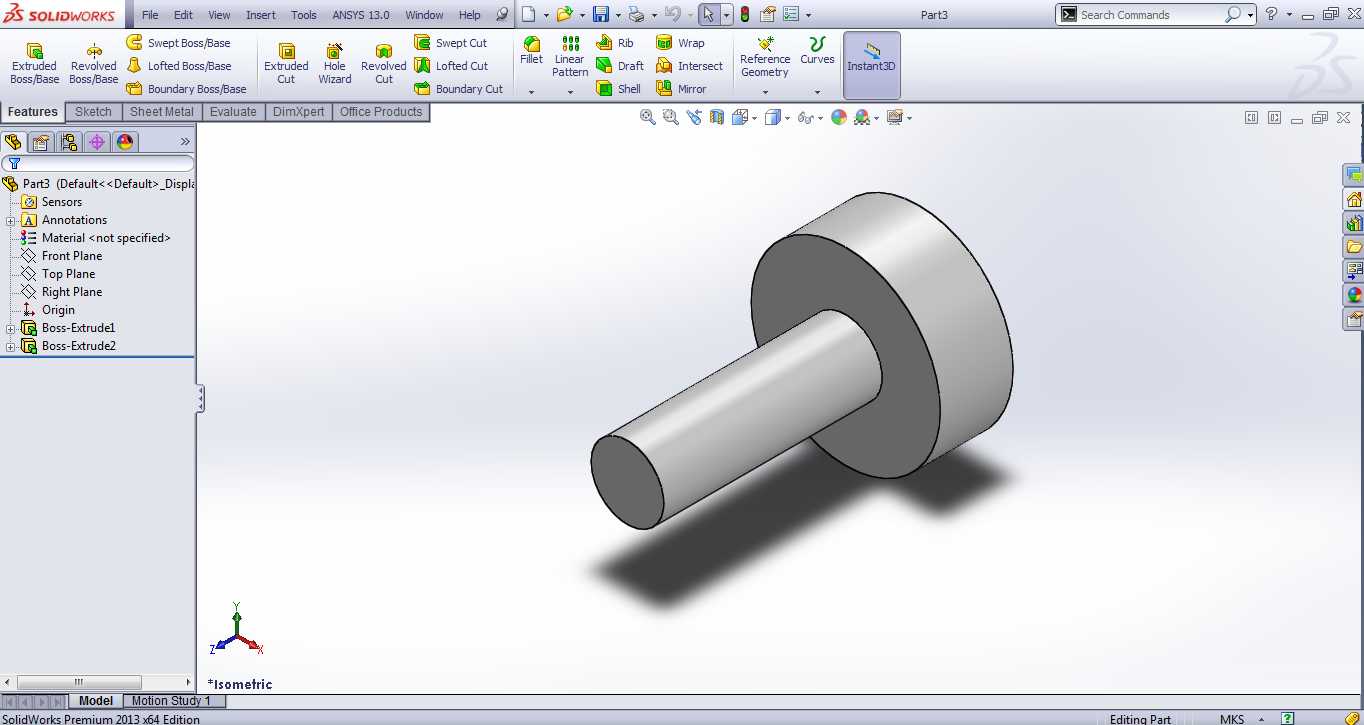Switch to the Sheet Metal tab
Screen dimensions: 1364x725
(x=161, y=112)
